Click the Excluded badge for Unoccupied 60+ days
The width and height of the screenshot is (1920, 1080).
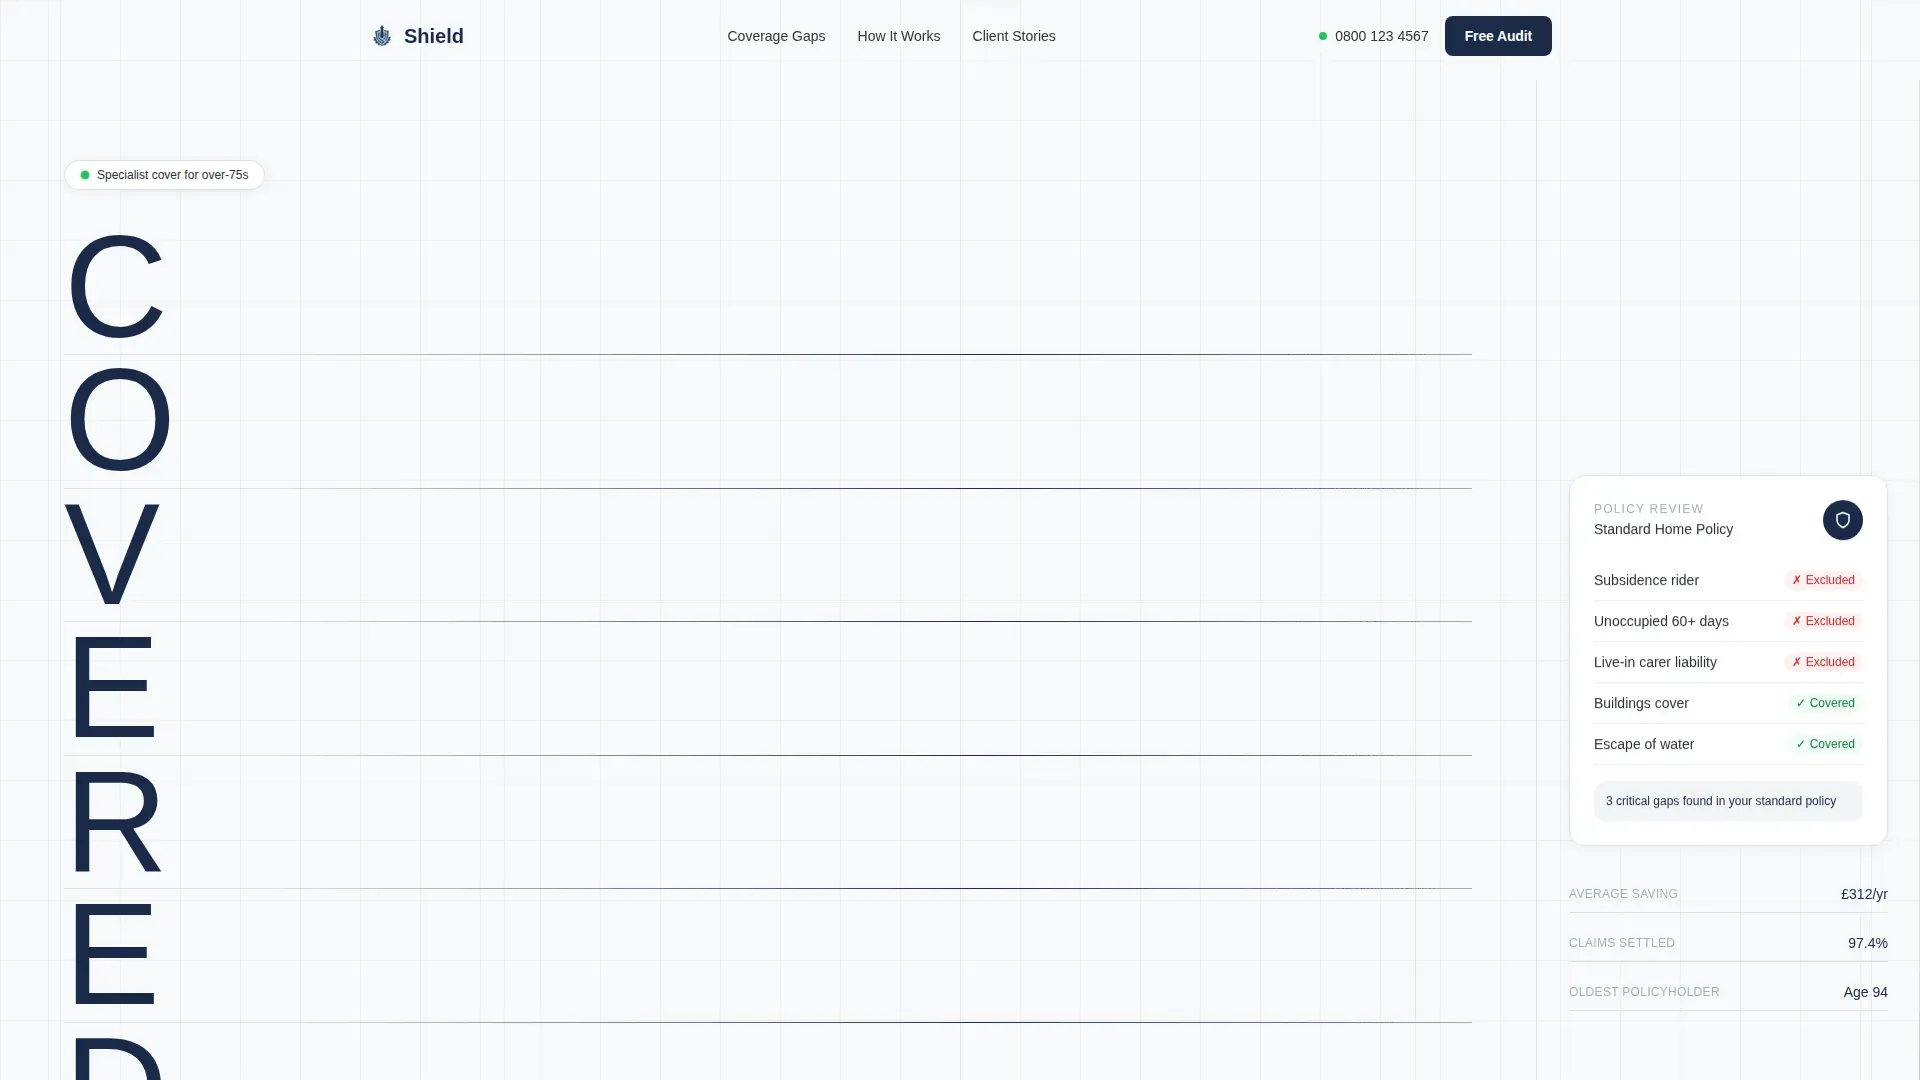coord(1823,621)
